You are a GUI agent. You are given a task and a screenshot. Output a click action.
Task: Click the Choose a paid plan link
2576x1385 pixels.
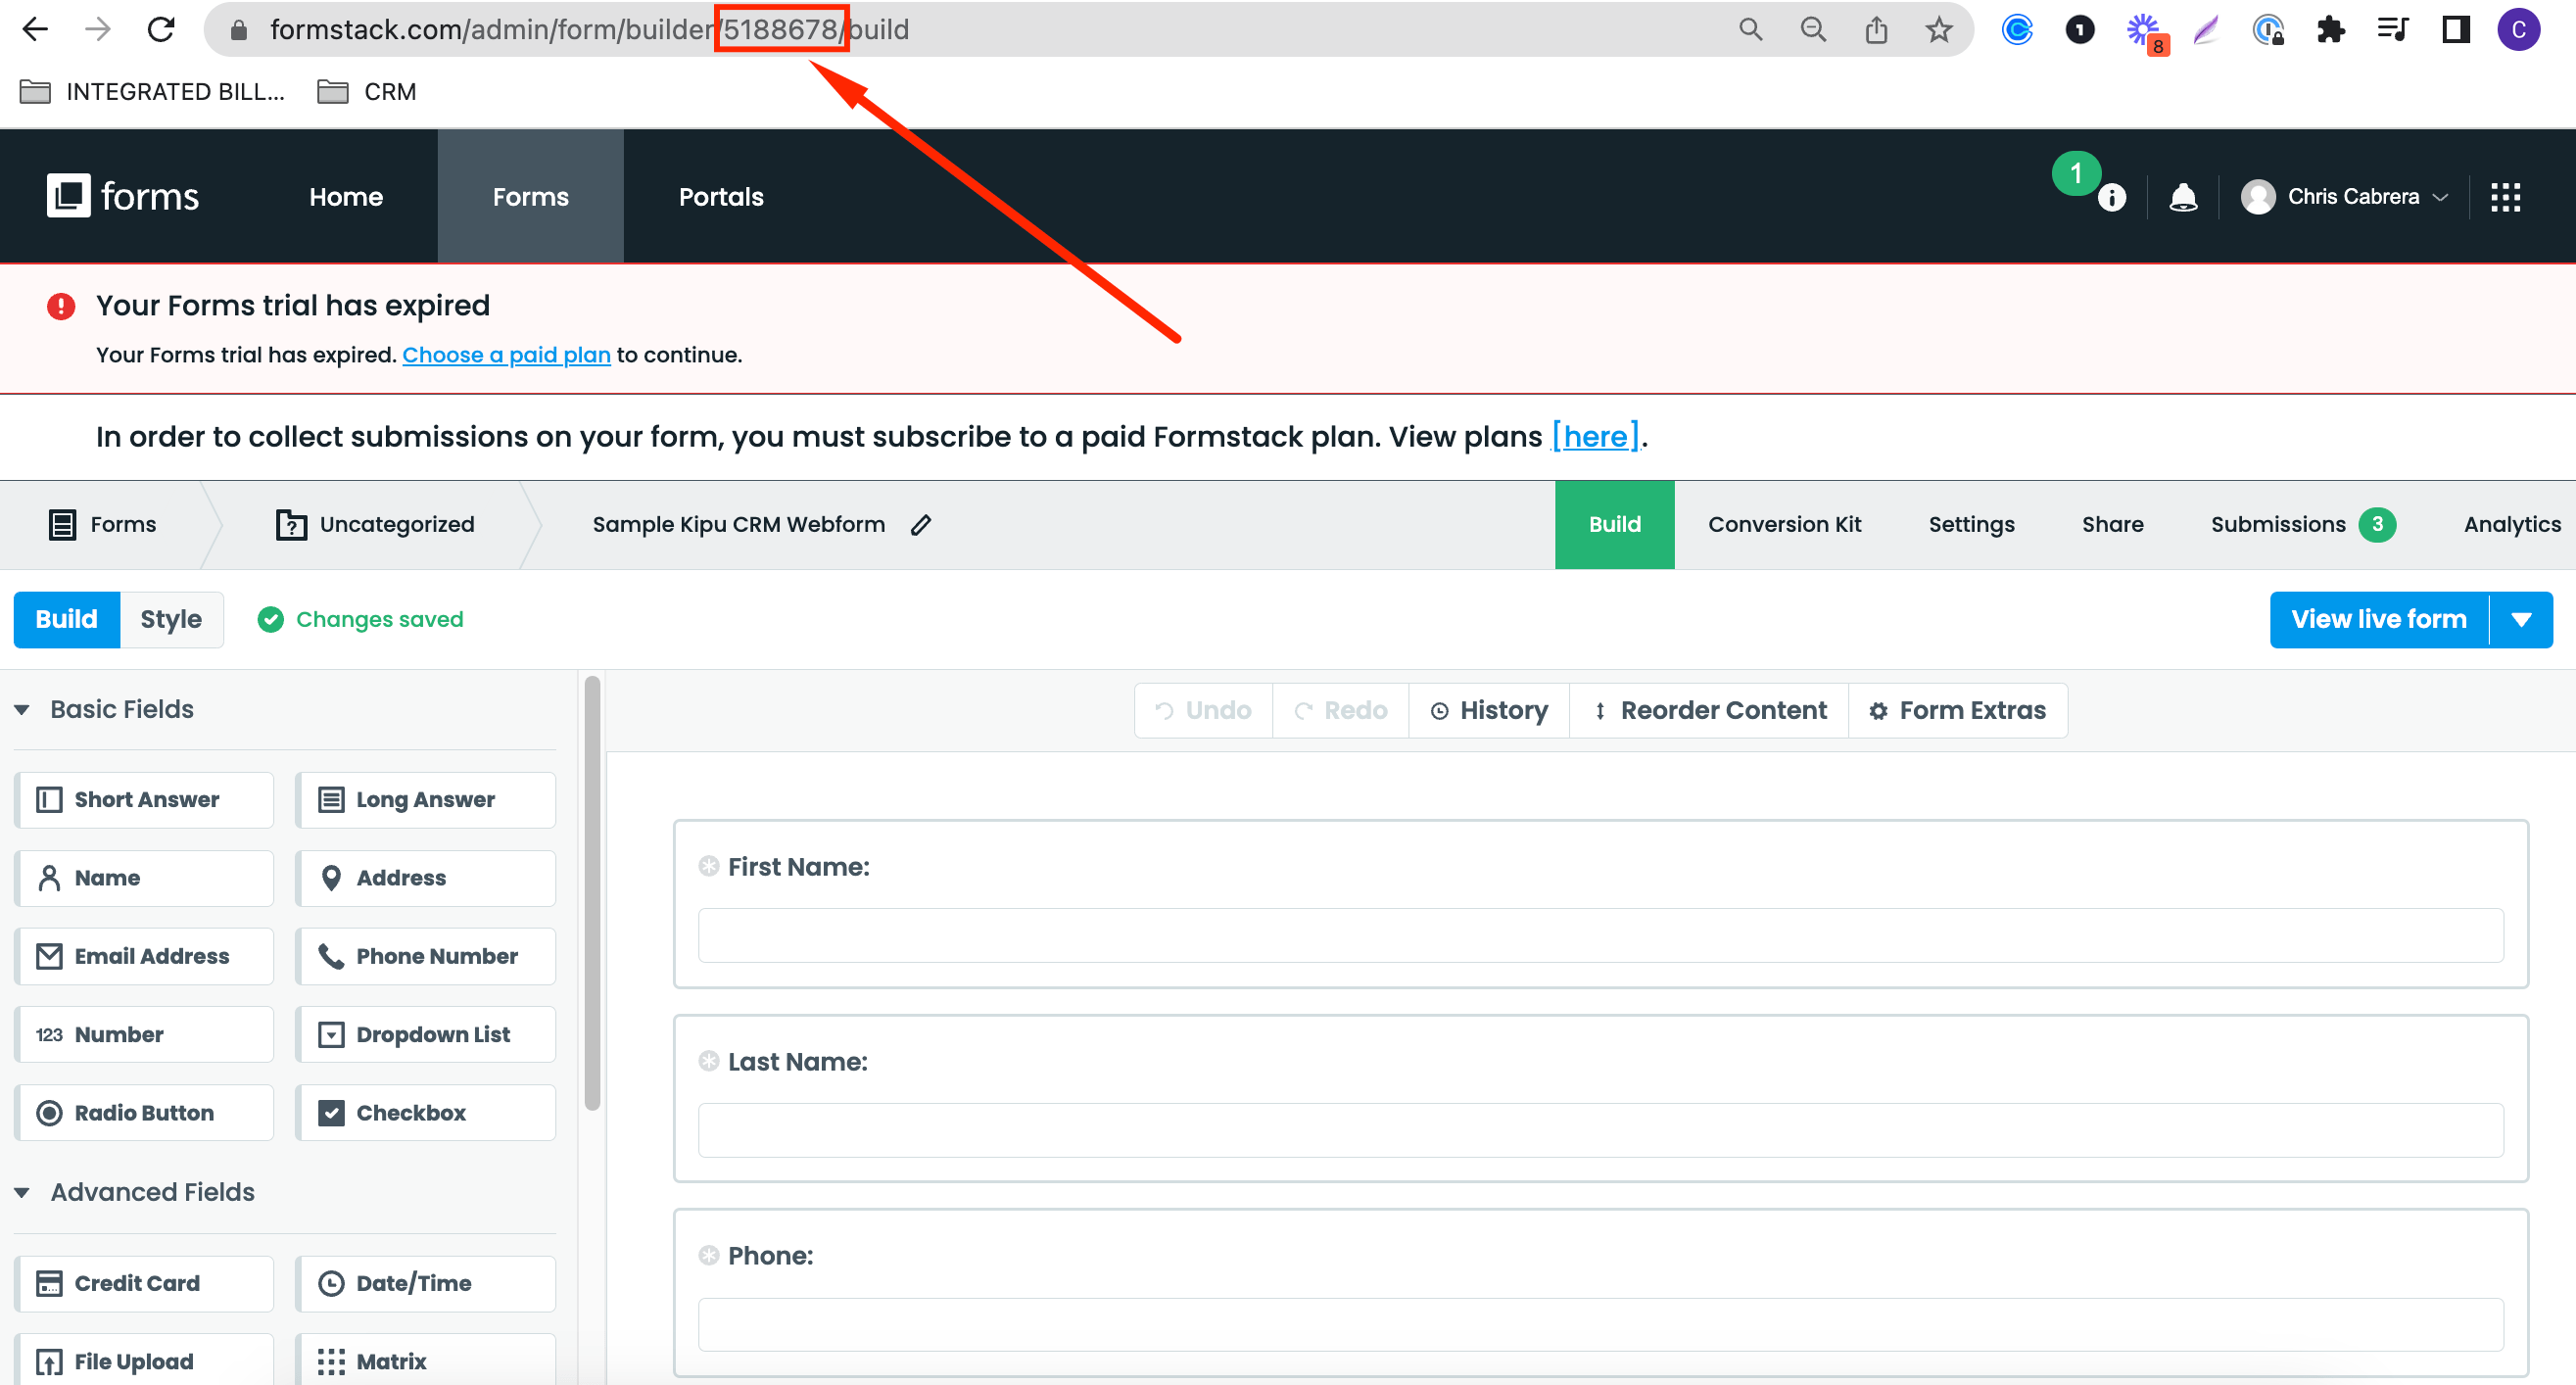point(506,354)
